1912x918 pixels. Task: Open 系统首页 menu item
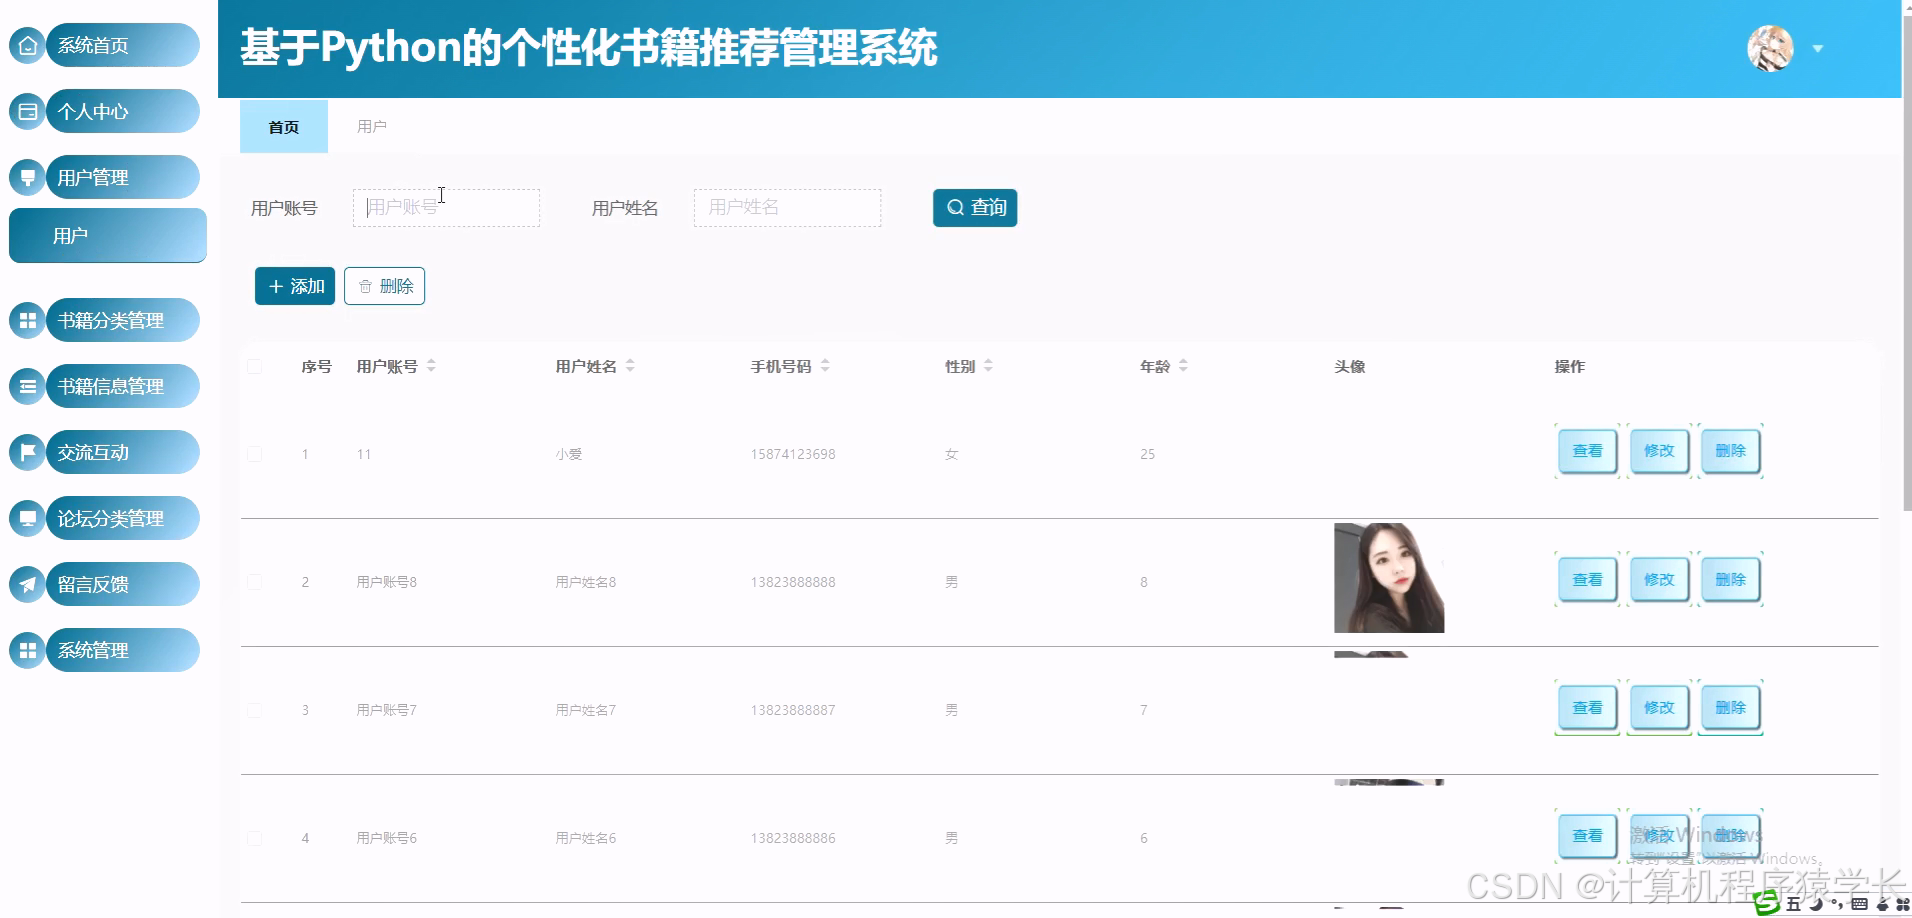click(123, 45)
